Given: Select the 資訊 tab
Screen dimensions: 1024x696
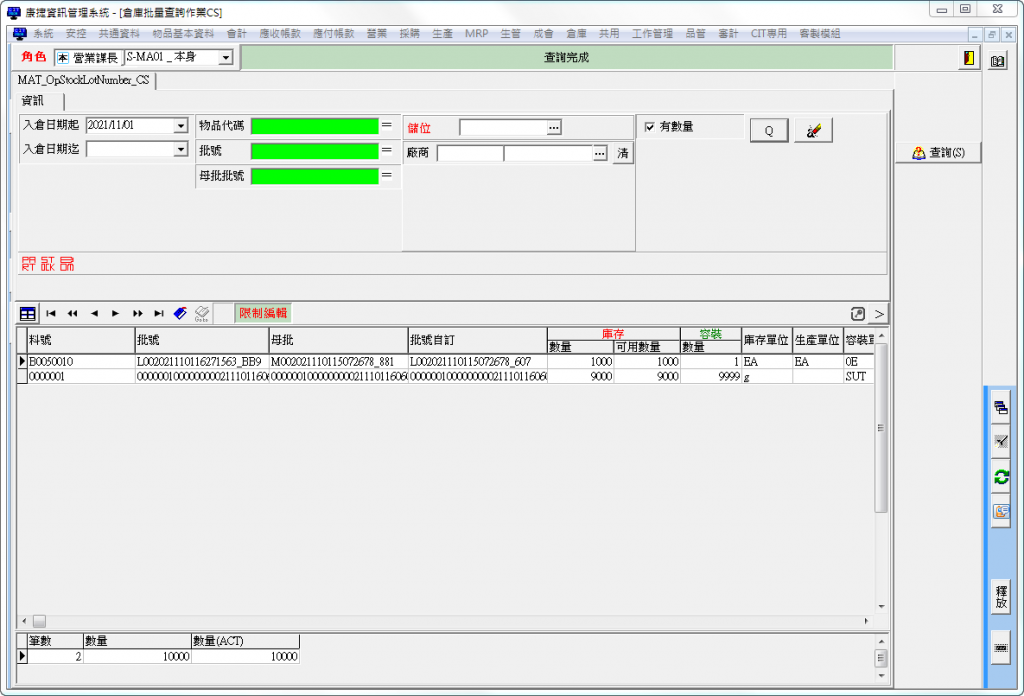Looking at the screenshot, I should tap(33, 101).
